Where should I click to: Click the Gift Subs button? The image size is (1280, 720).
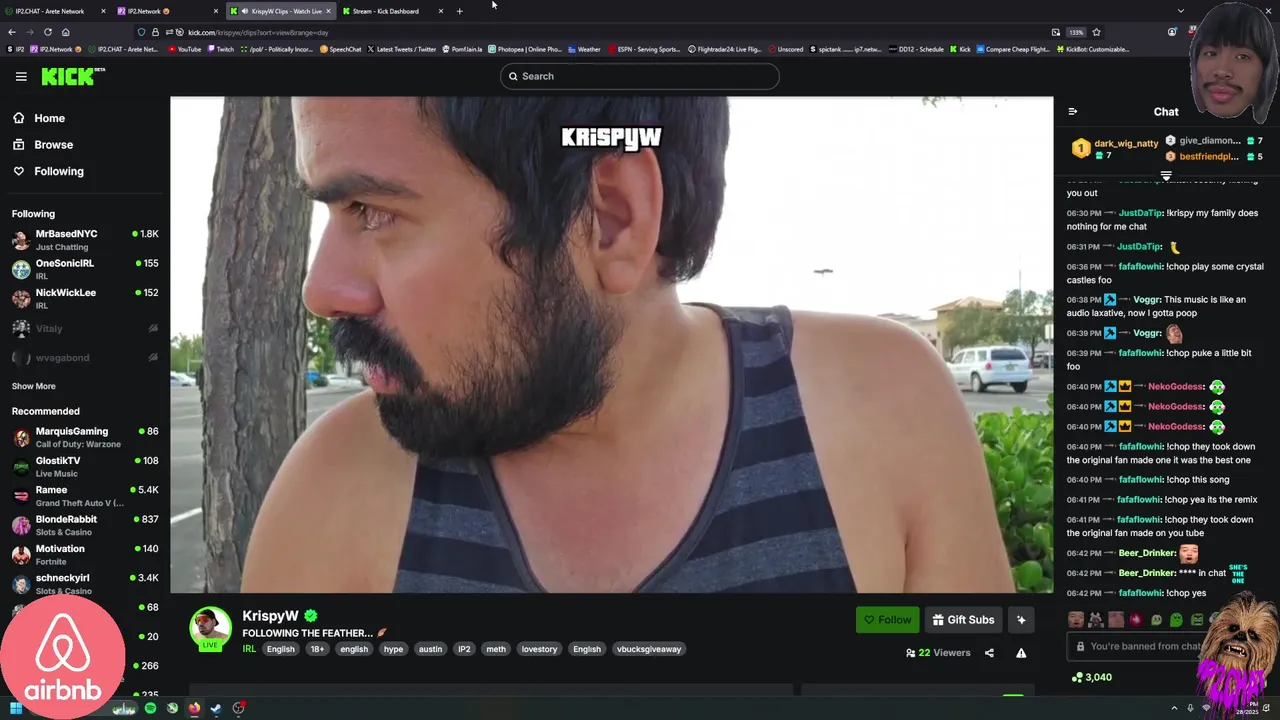[x=963, y=620]
